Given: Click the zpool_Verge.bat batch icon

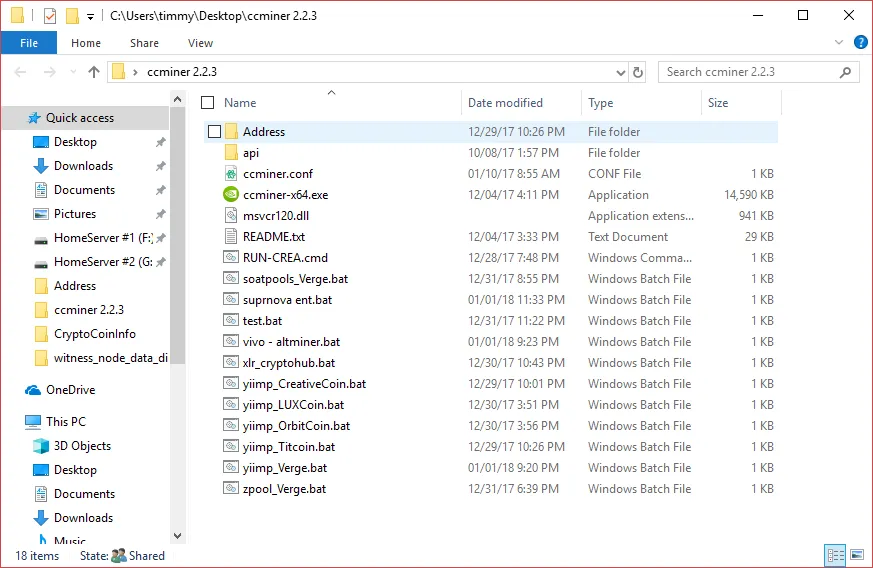Looking at the screenshot, I should pos(230,488).
